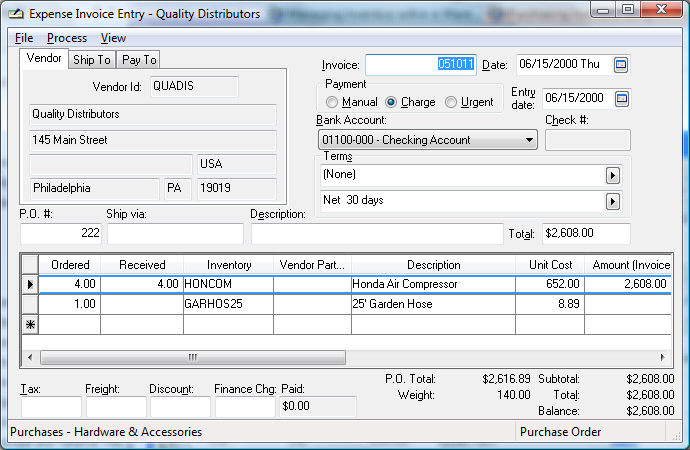
Task: Click the first Terms arrow button beside (None)
Action: 613,176
